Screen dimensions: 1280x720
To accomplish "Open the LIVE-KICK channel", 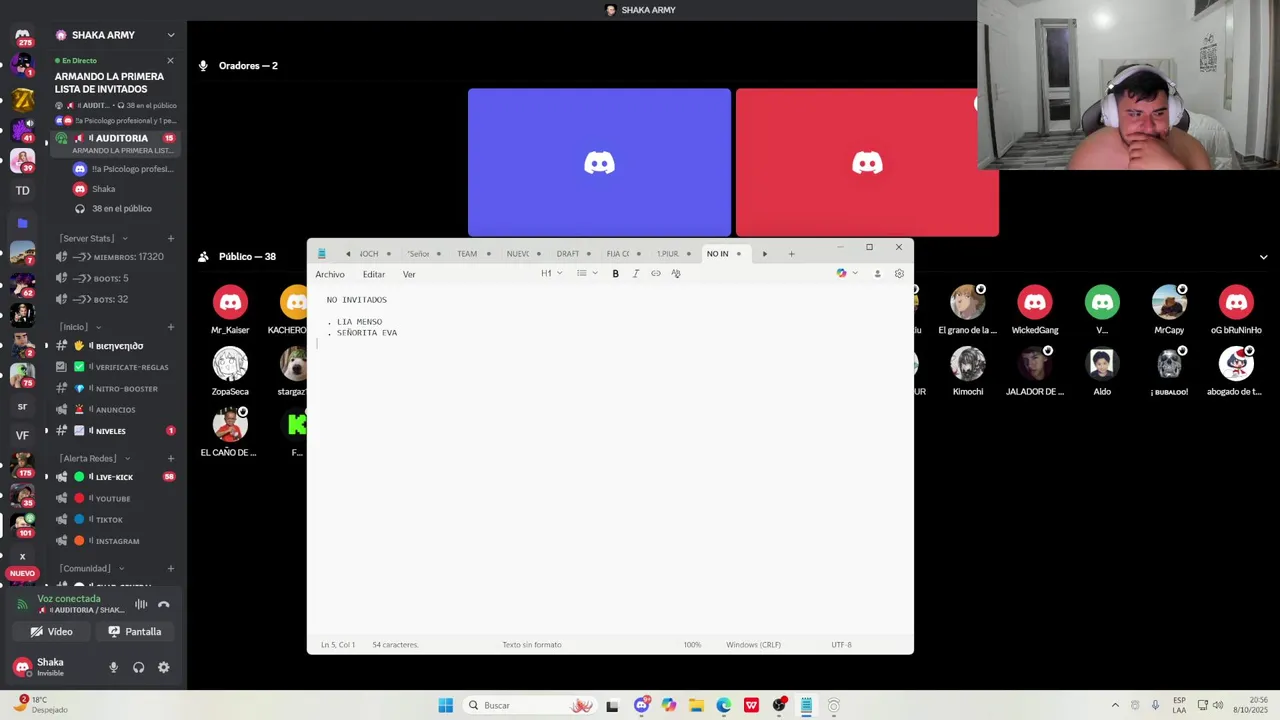I will 115,477.
